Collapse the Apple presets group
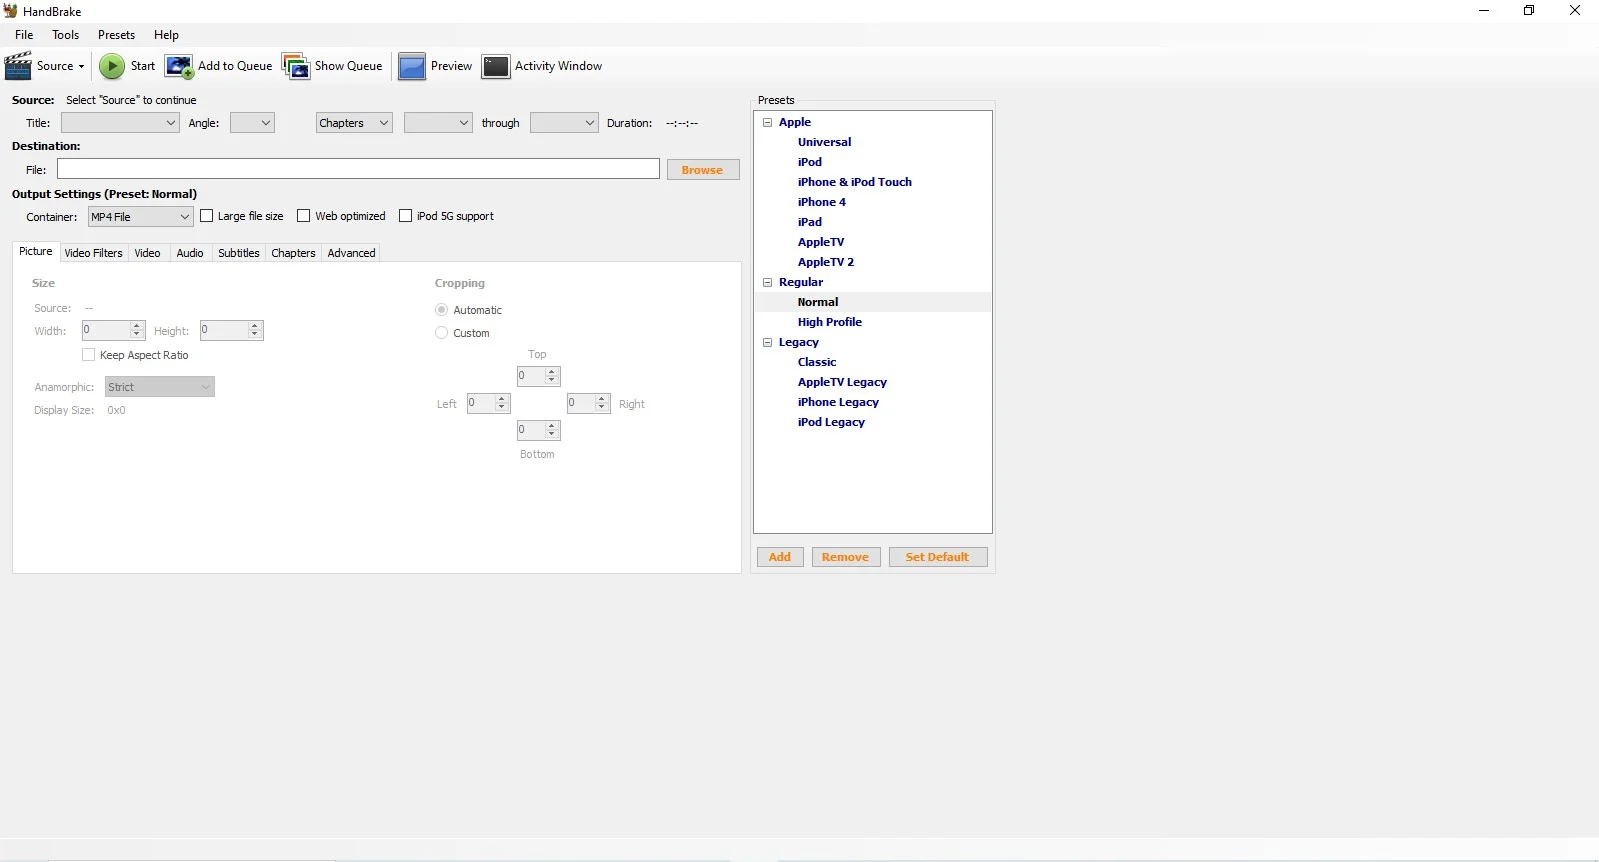 (768, 122)
